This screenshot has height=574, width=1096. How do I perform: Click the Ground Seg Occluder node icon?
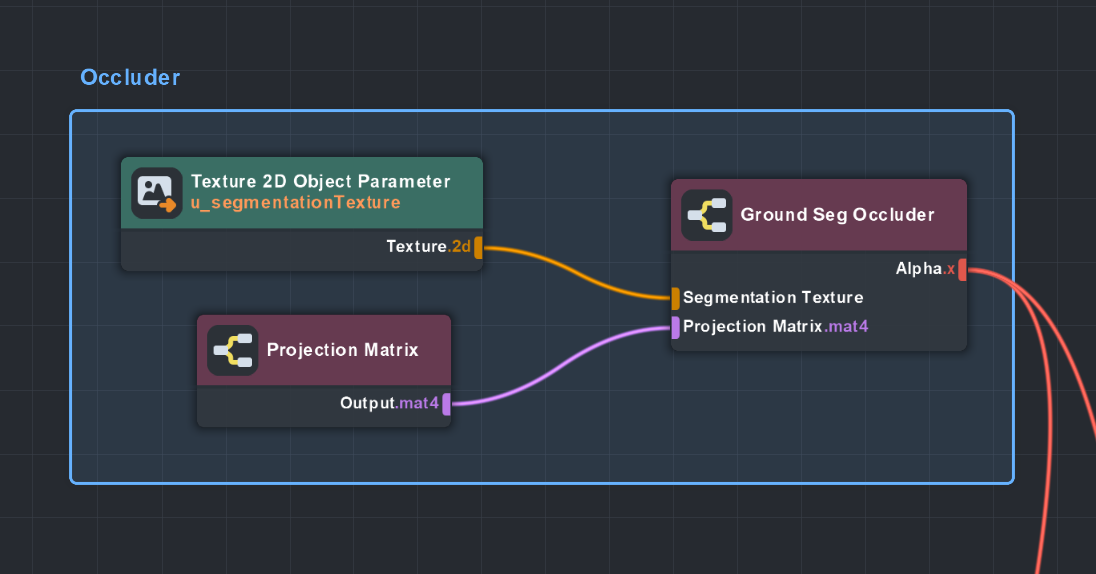click(707, 215)
